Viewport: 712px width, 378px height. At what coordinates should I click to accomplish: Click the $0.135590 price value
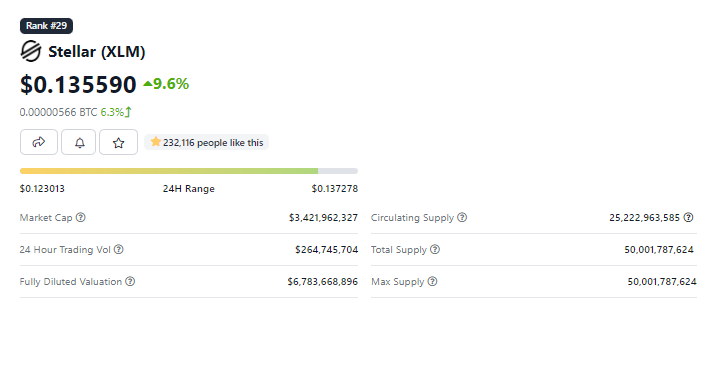coord(78,85)
